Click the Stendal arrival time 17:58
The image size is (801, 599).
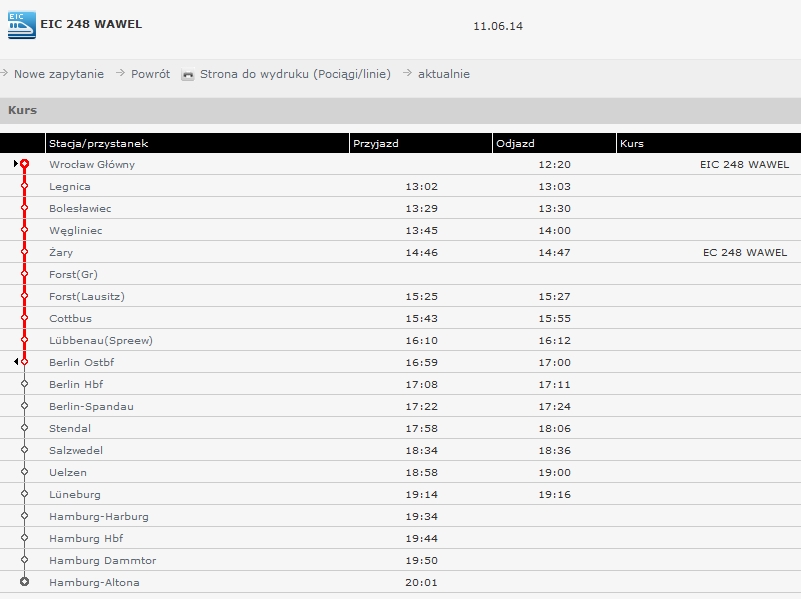421,428
